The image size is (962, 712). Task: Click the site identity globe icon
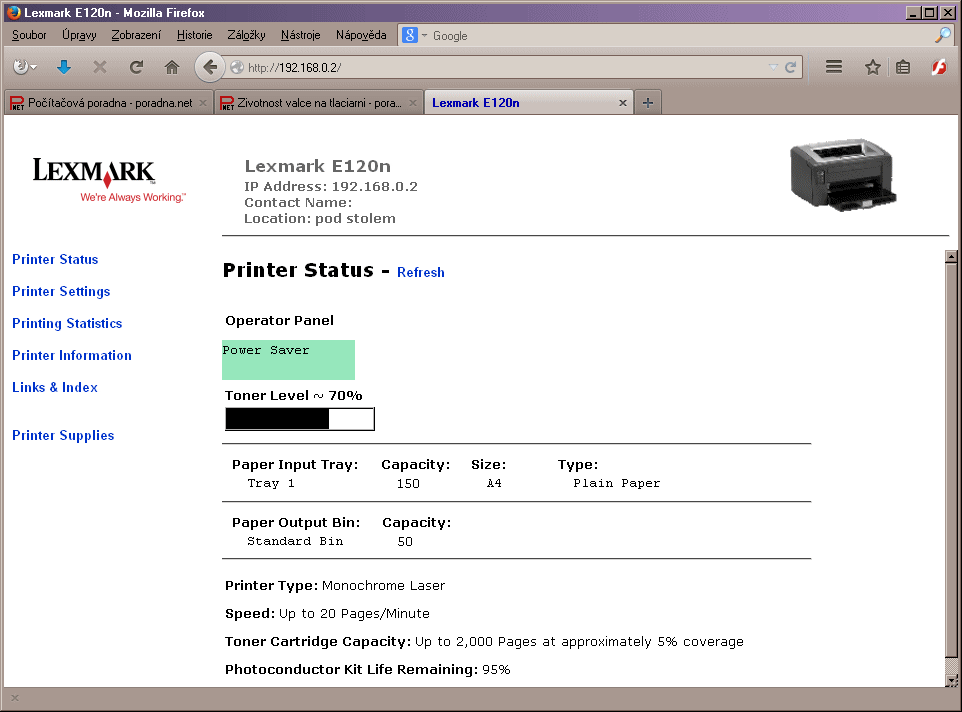click(x=237, y=67)
